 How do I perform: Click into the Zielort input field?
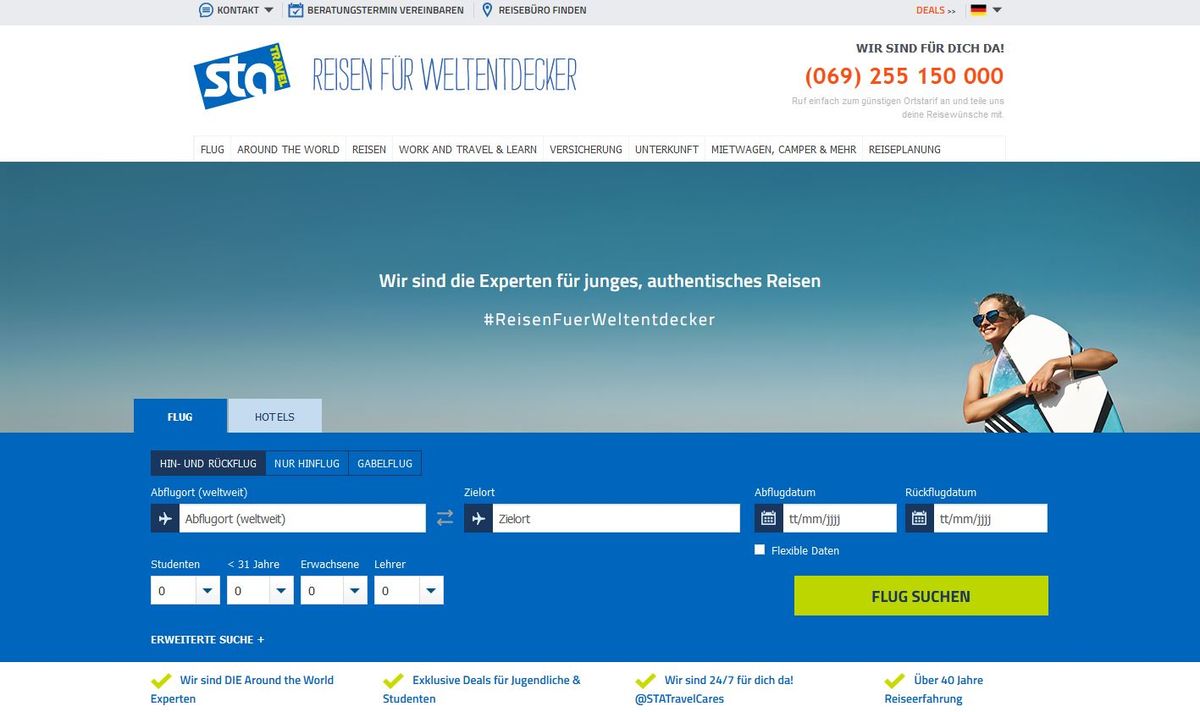coord(615,518)
